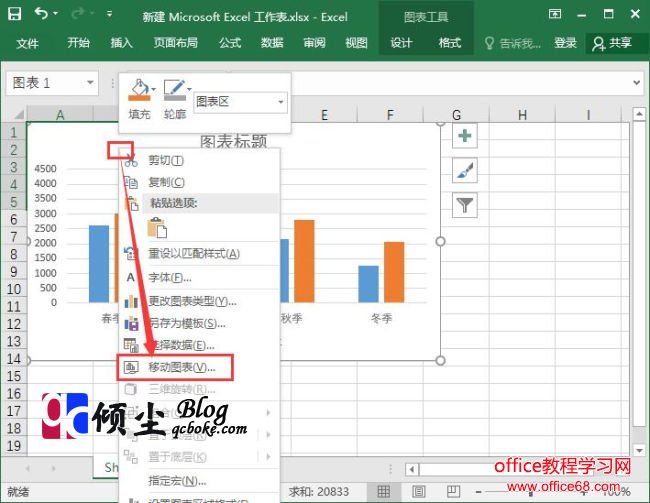Open Customize Quick Access Toolbar dropdown

point(109,14)
